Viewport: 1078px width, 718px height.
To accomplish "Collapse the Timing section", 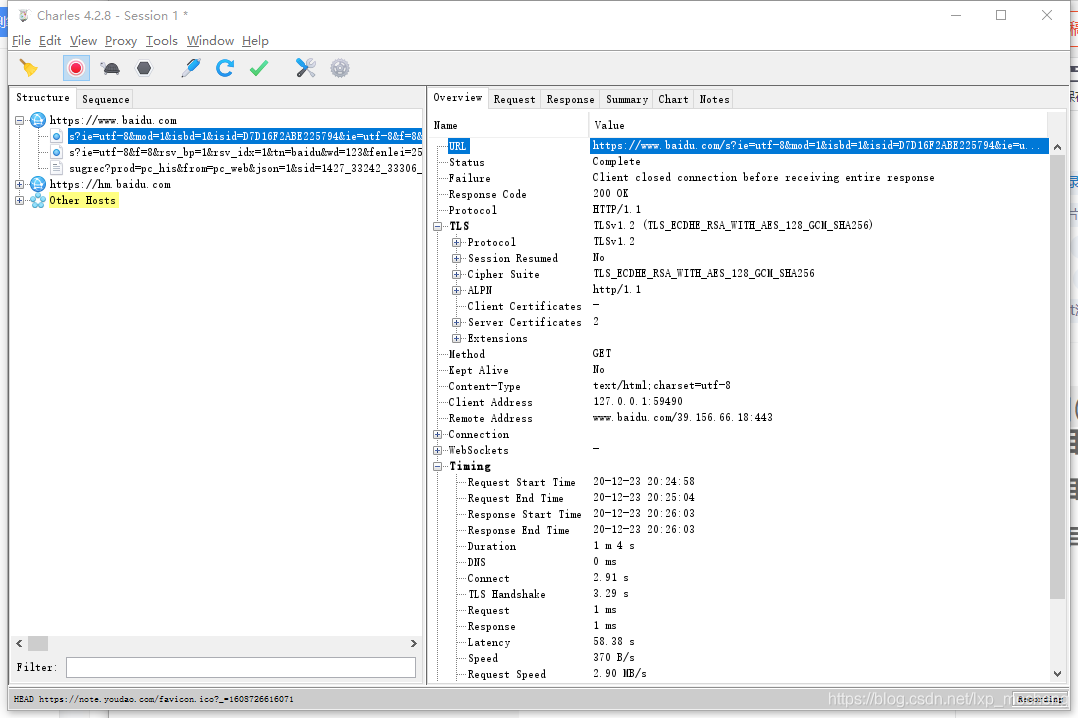I will (437, 466).
